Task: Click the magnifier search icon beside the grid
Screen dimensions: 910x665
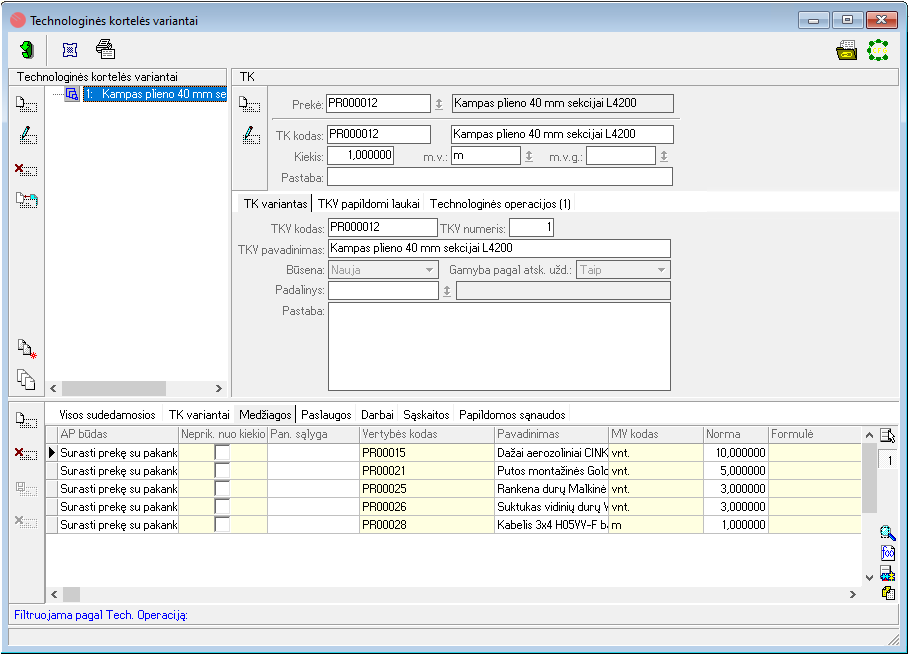Action: point(887,533)
